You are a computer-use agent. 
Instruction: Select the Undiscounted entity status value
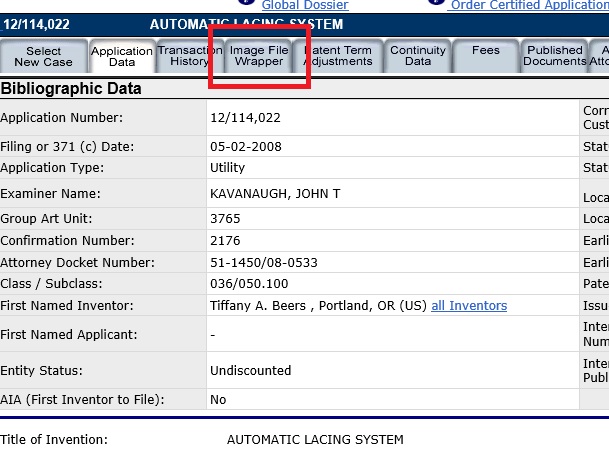pos(251,370)
